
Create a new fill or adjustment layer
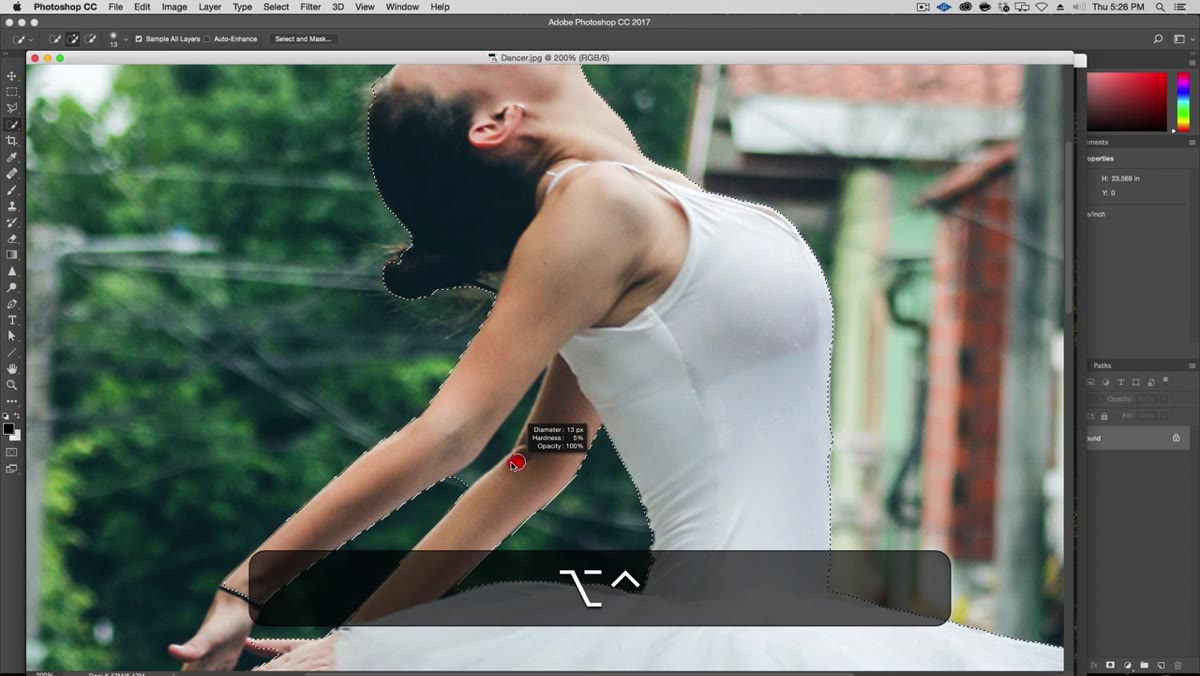point(1127,665)
